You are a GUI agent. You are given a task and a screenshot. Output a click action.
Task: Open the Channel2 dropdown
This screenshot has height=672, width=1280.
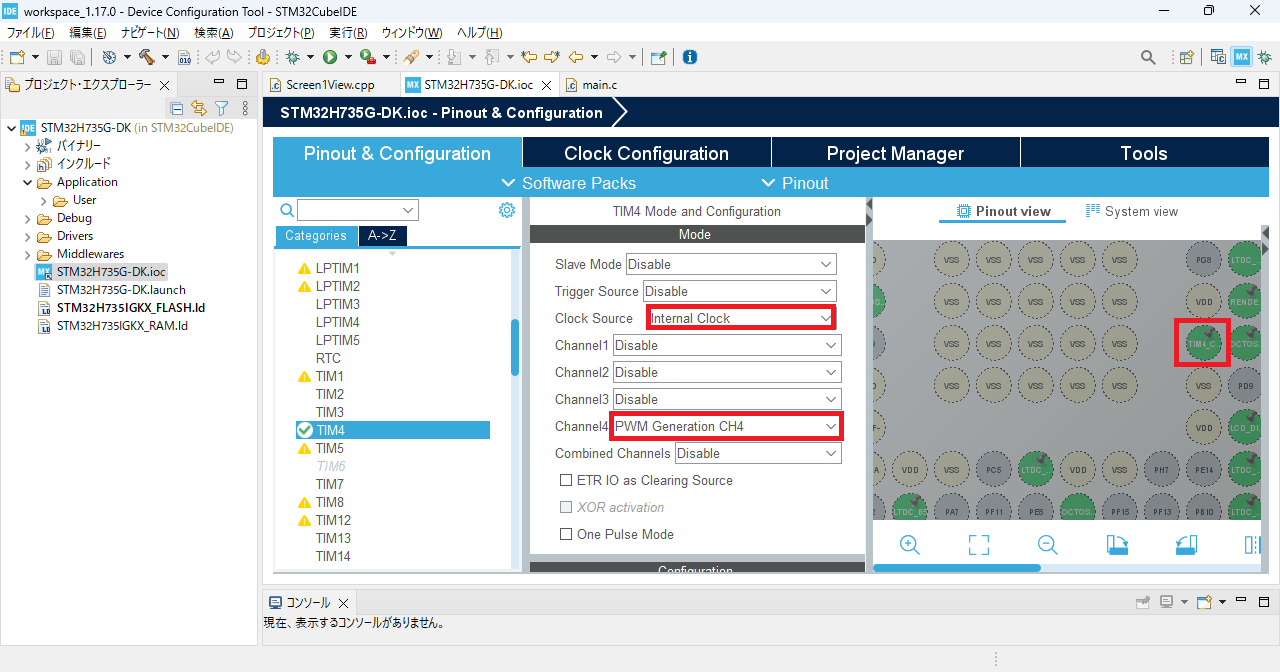727,372
